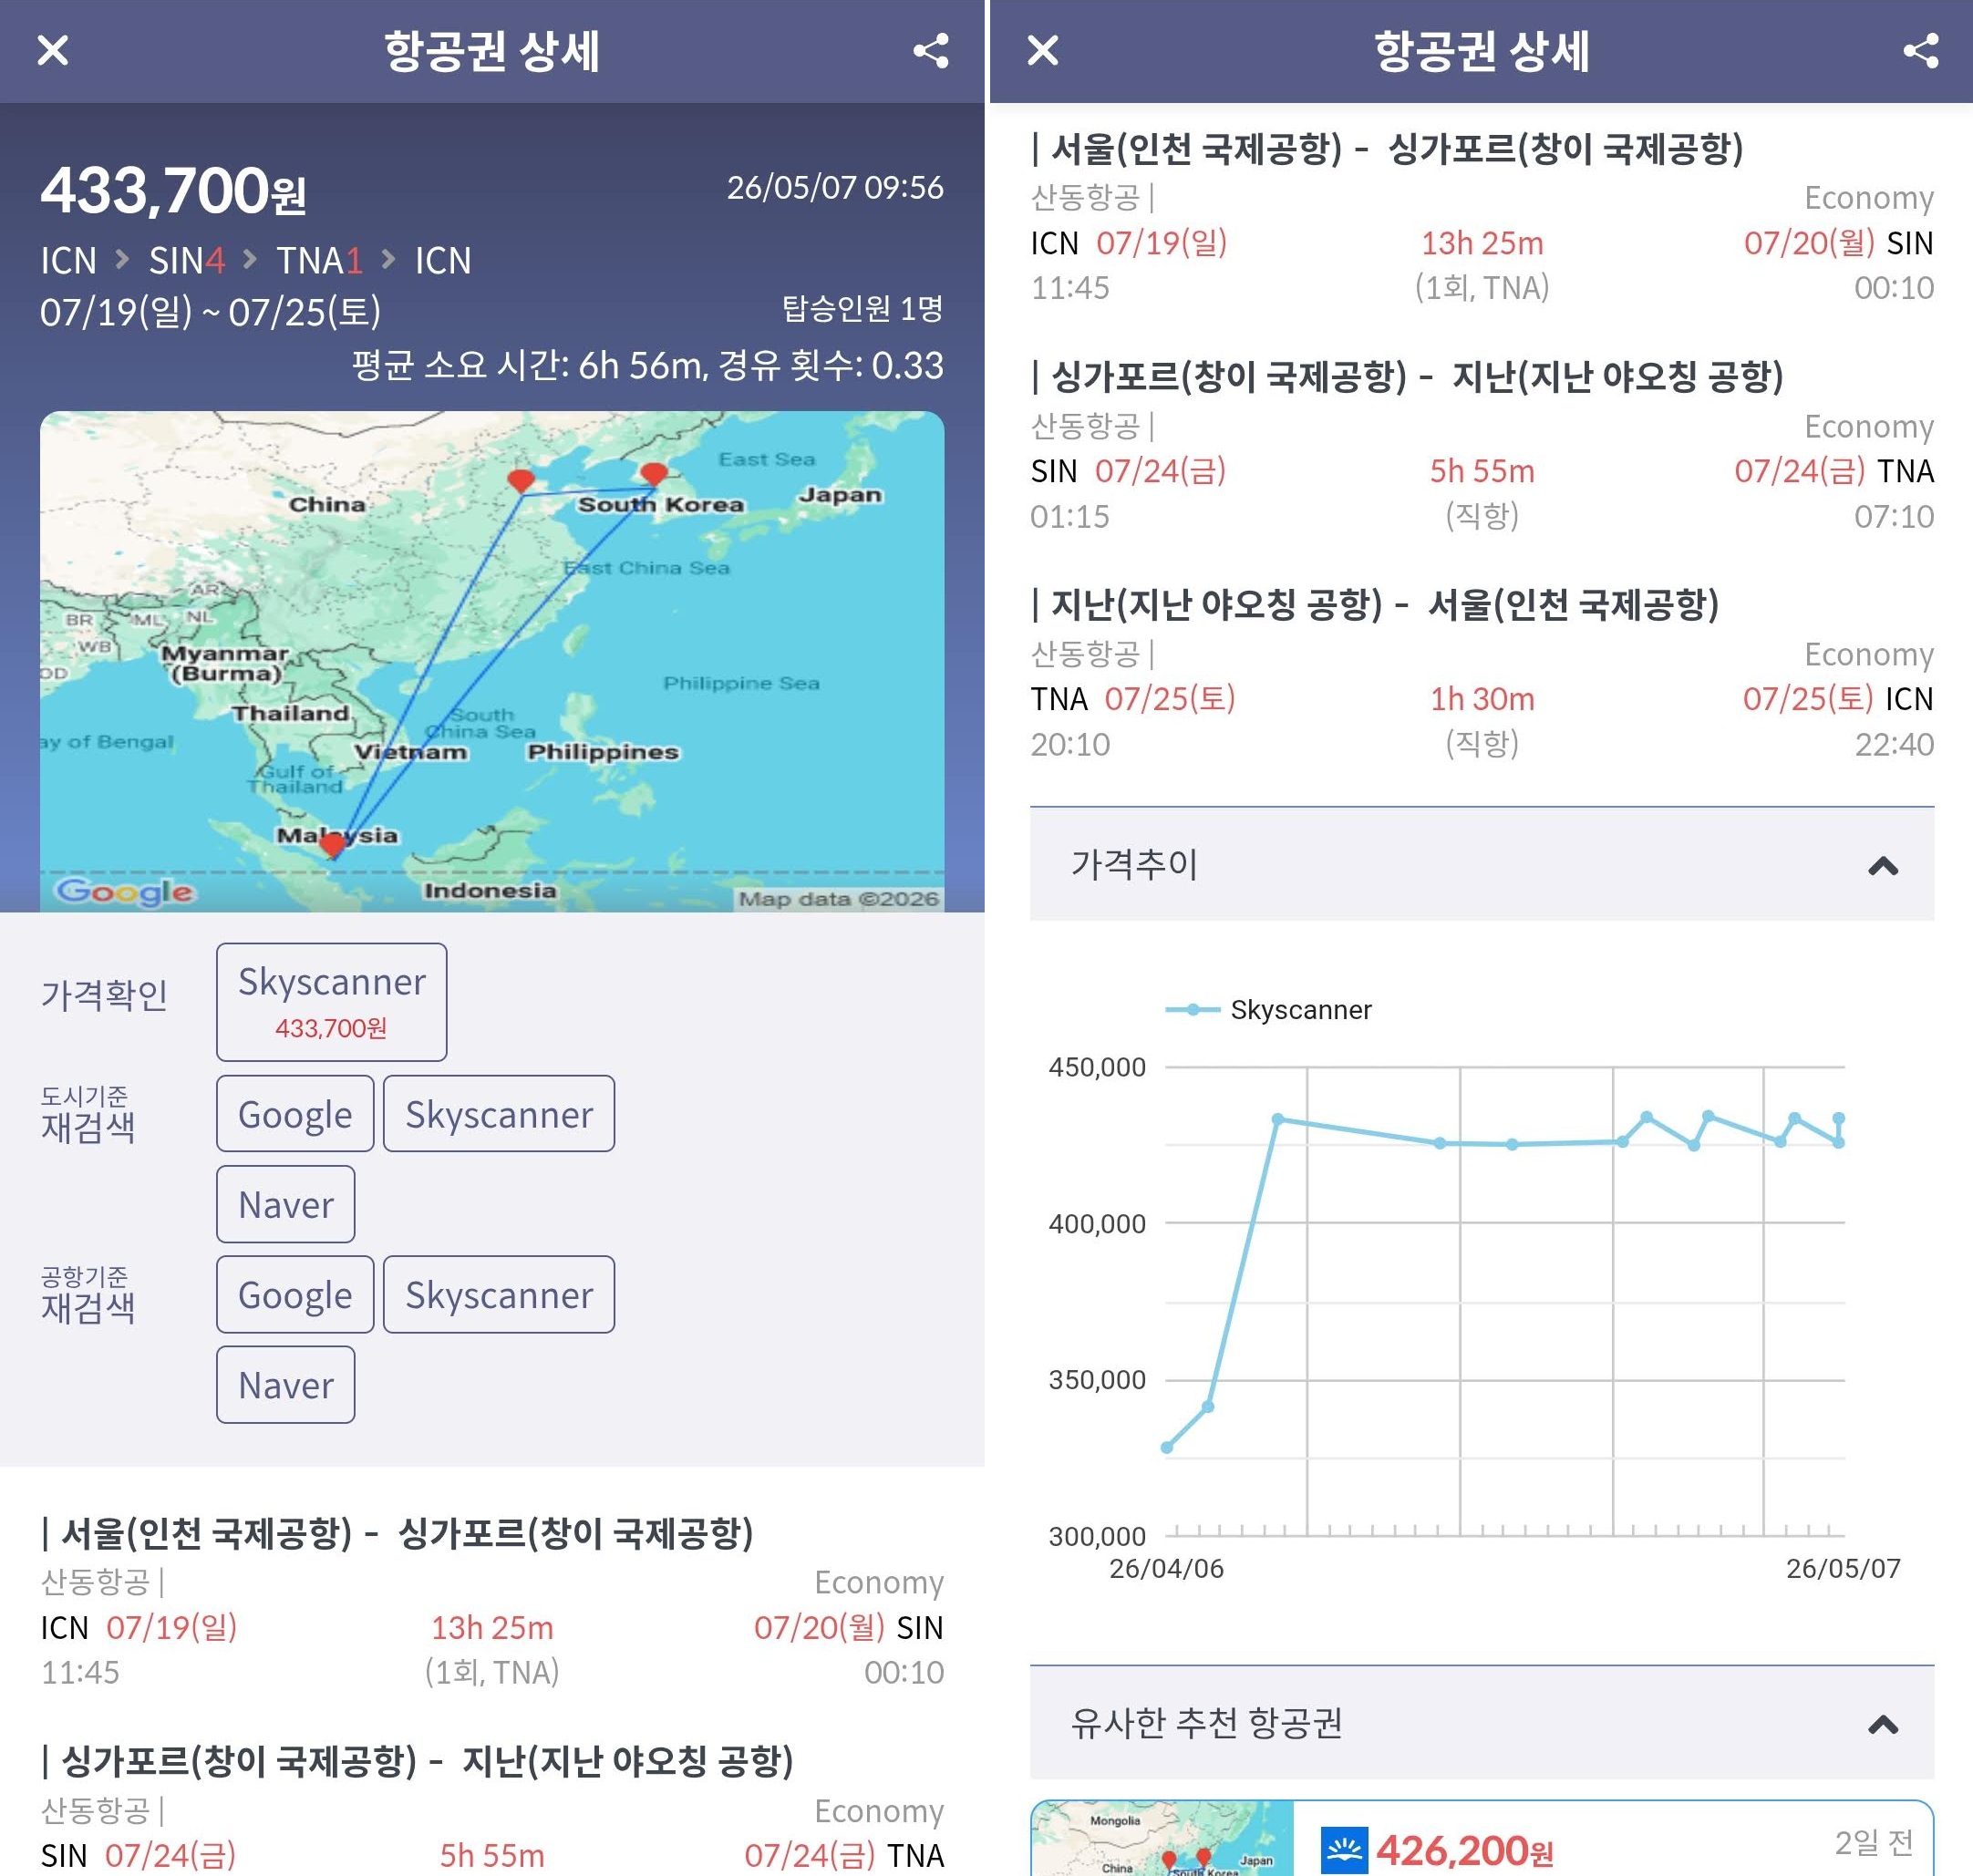Tap the 가격확인 label
1973x1876 pixels.
coord(104,995)
